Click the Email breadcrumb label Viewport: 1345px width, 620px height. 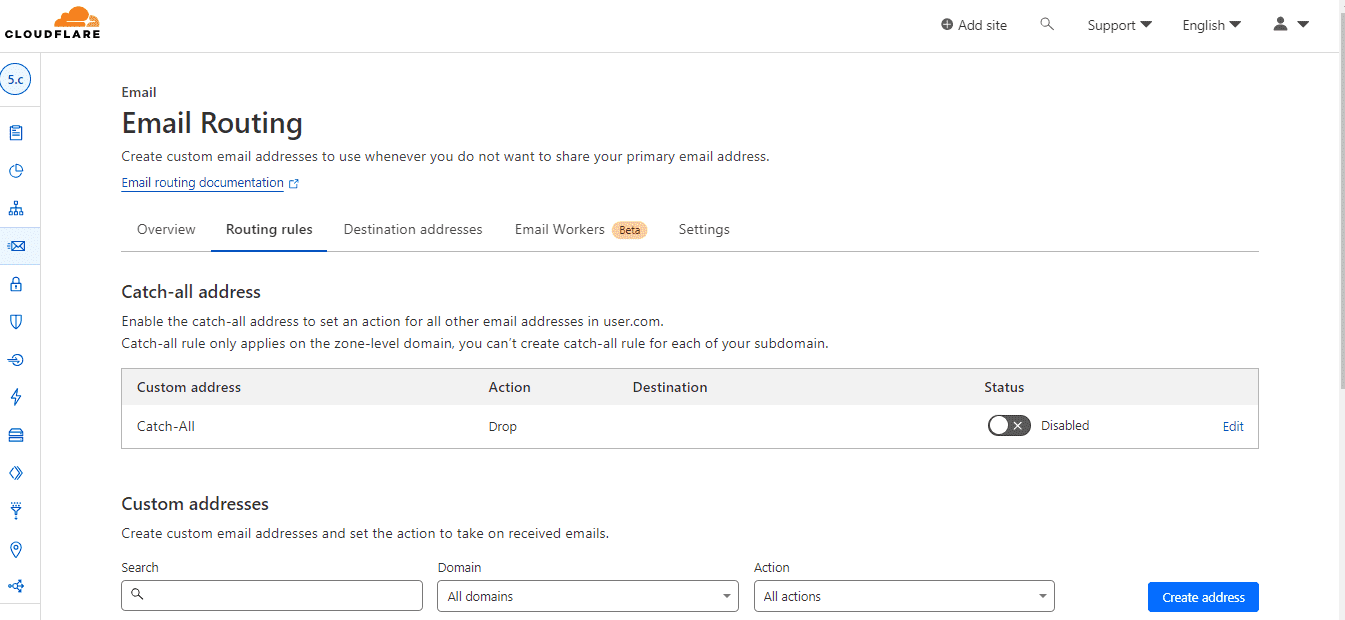pyautogui.click(x=139, y=92)
